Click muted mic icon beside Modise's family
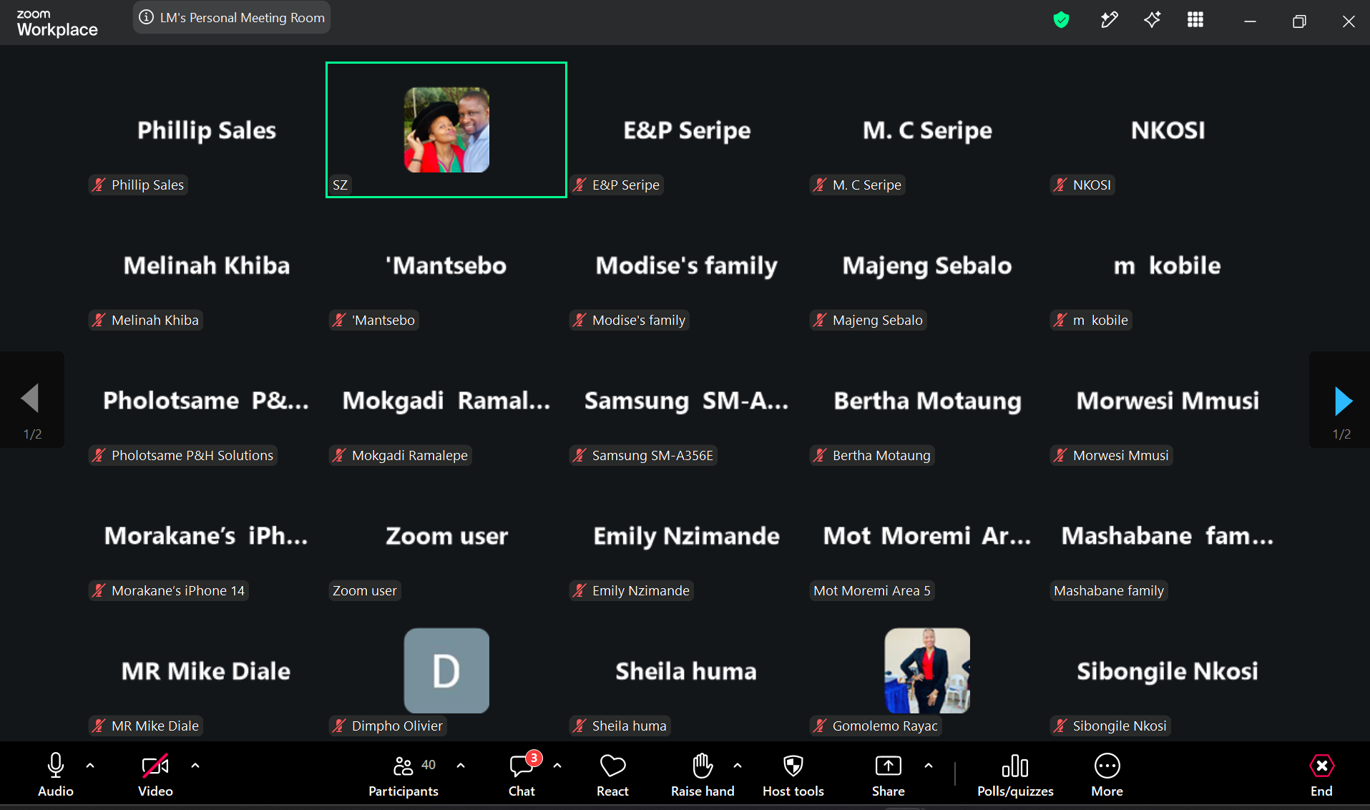Image resolution: width=1370 pixels, height=810 pixels. pyautogui.click(x=579, y=320)
